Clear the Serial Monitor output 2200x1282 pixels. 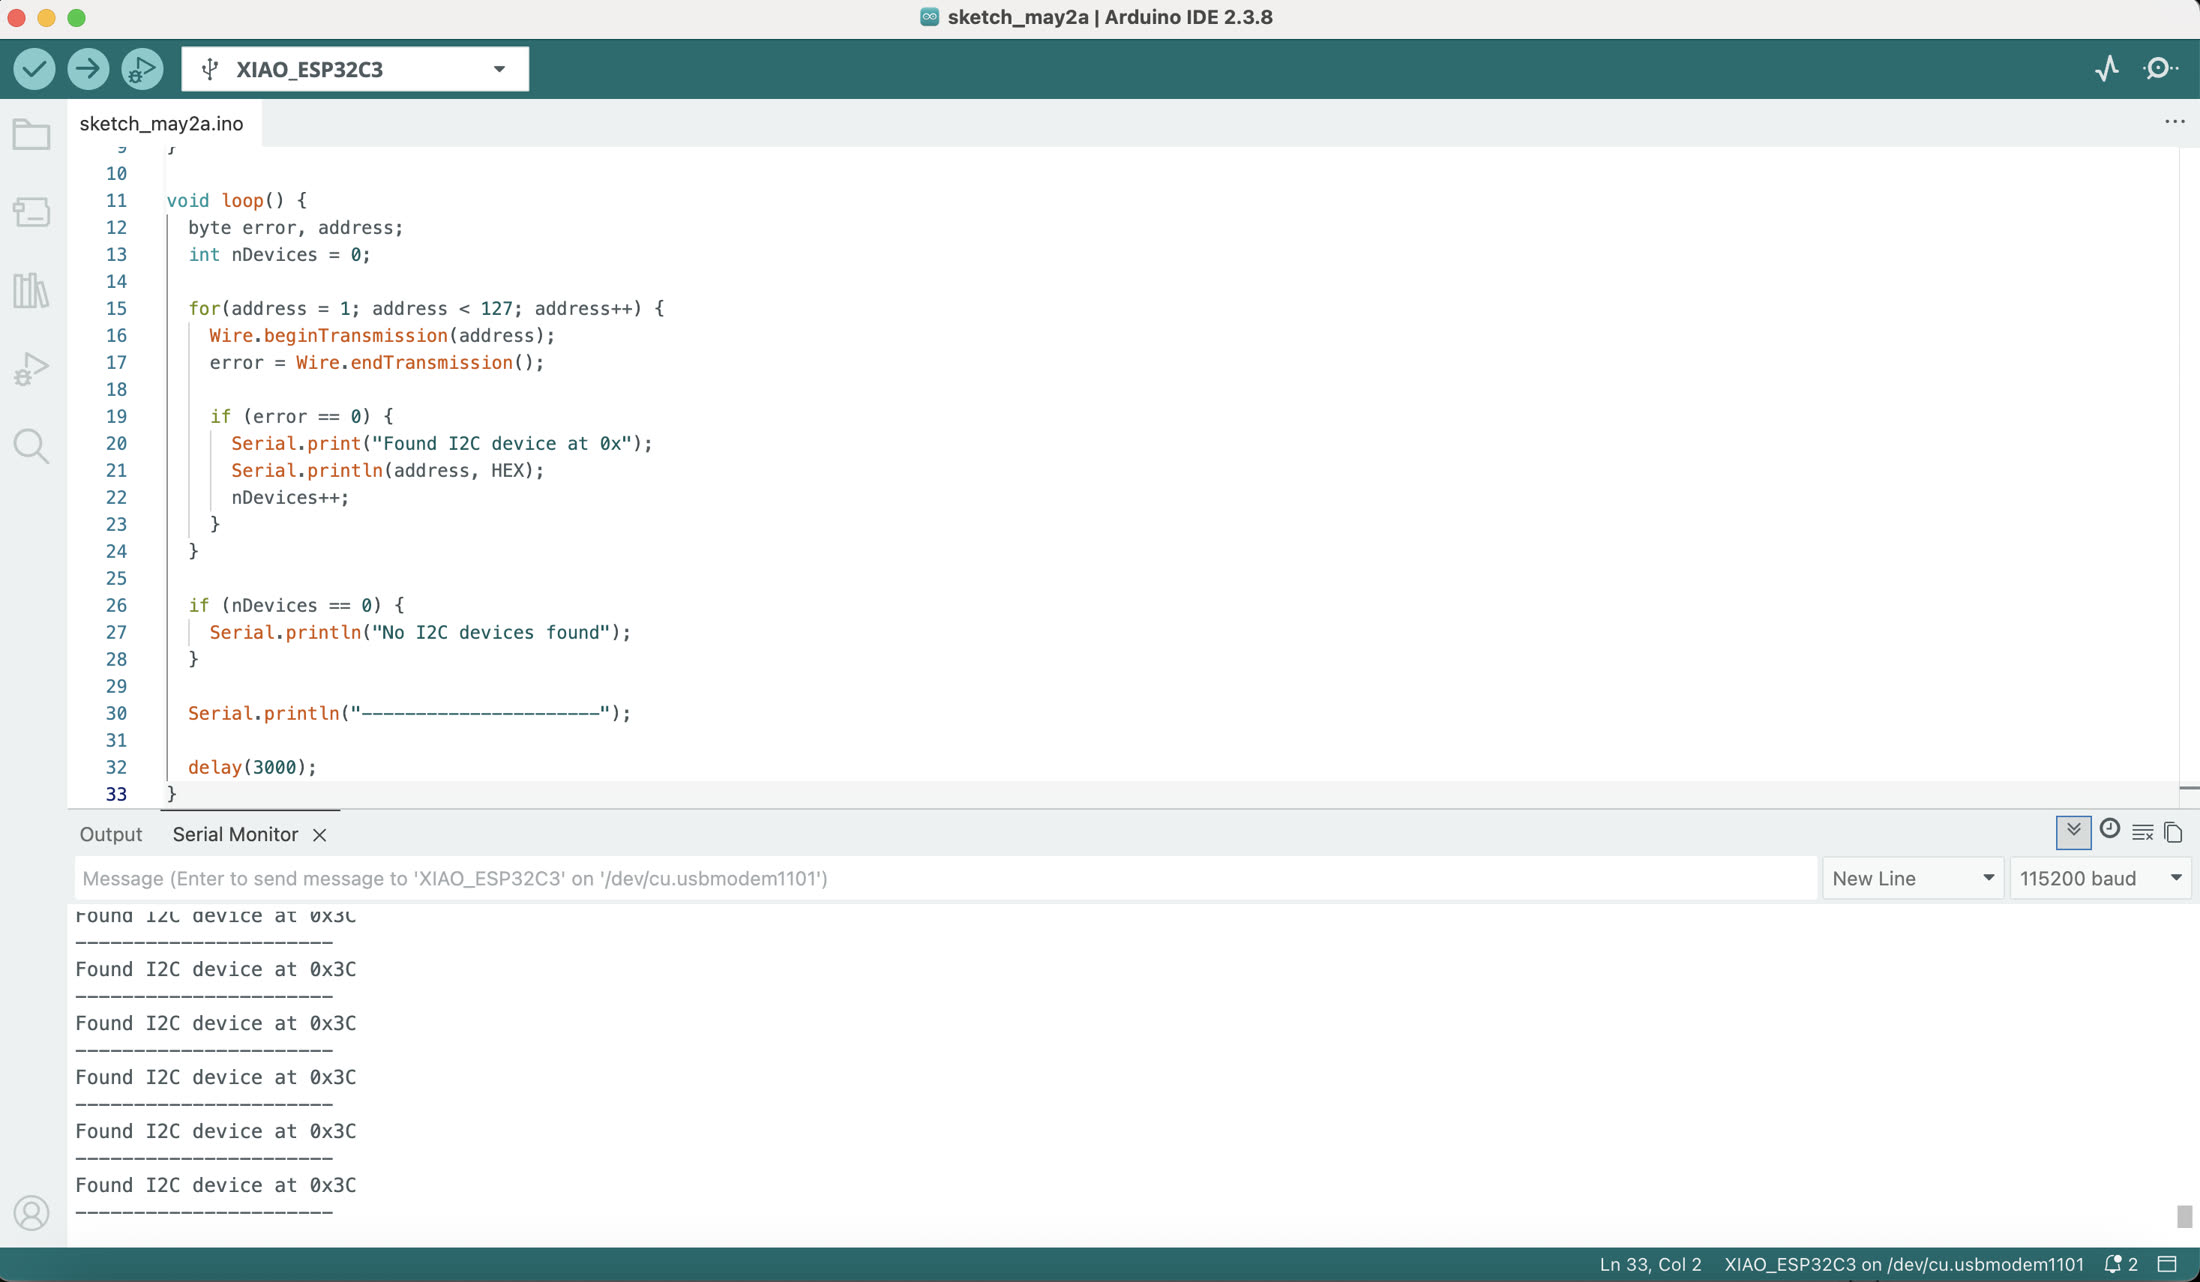tap(2142, 832)
